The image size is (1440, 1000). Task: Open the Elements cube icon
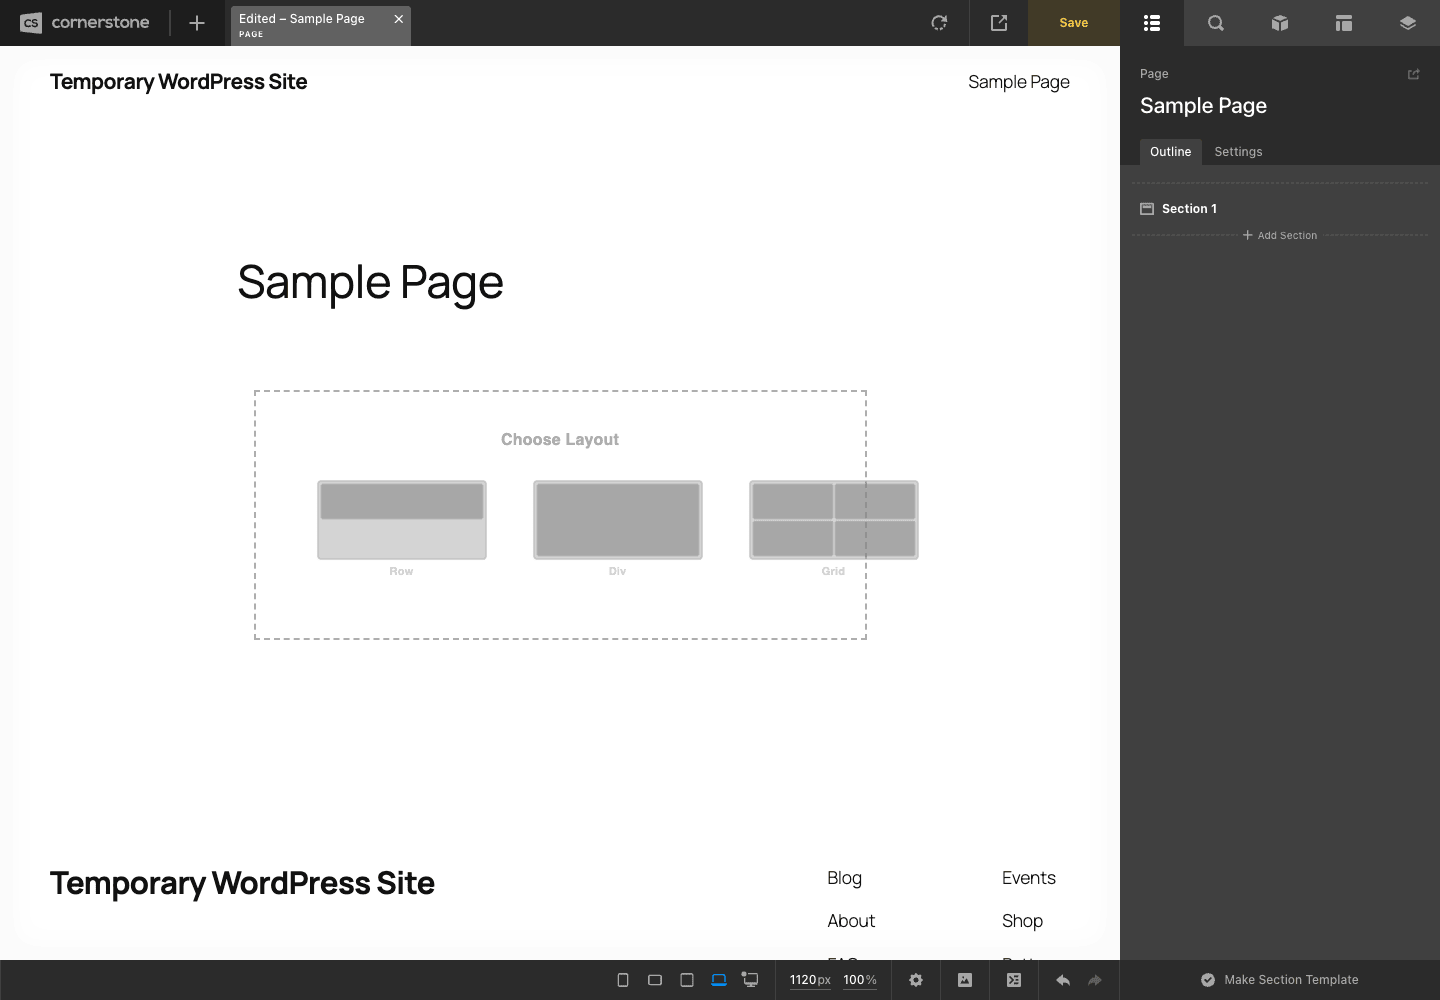pyautogui.click(x=1280, y=22)
